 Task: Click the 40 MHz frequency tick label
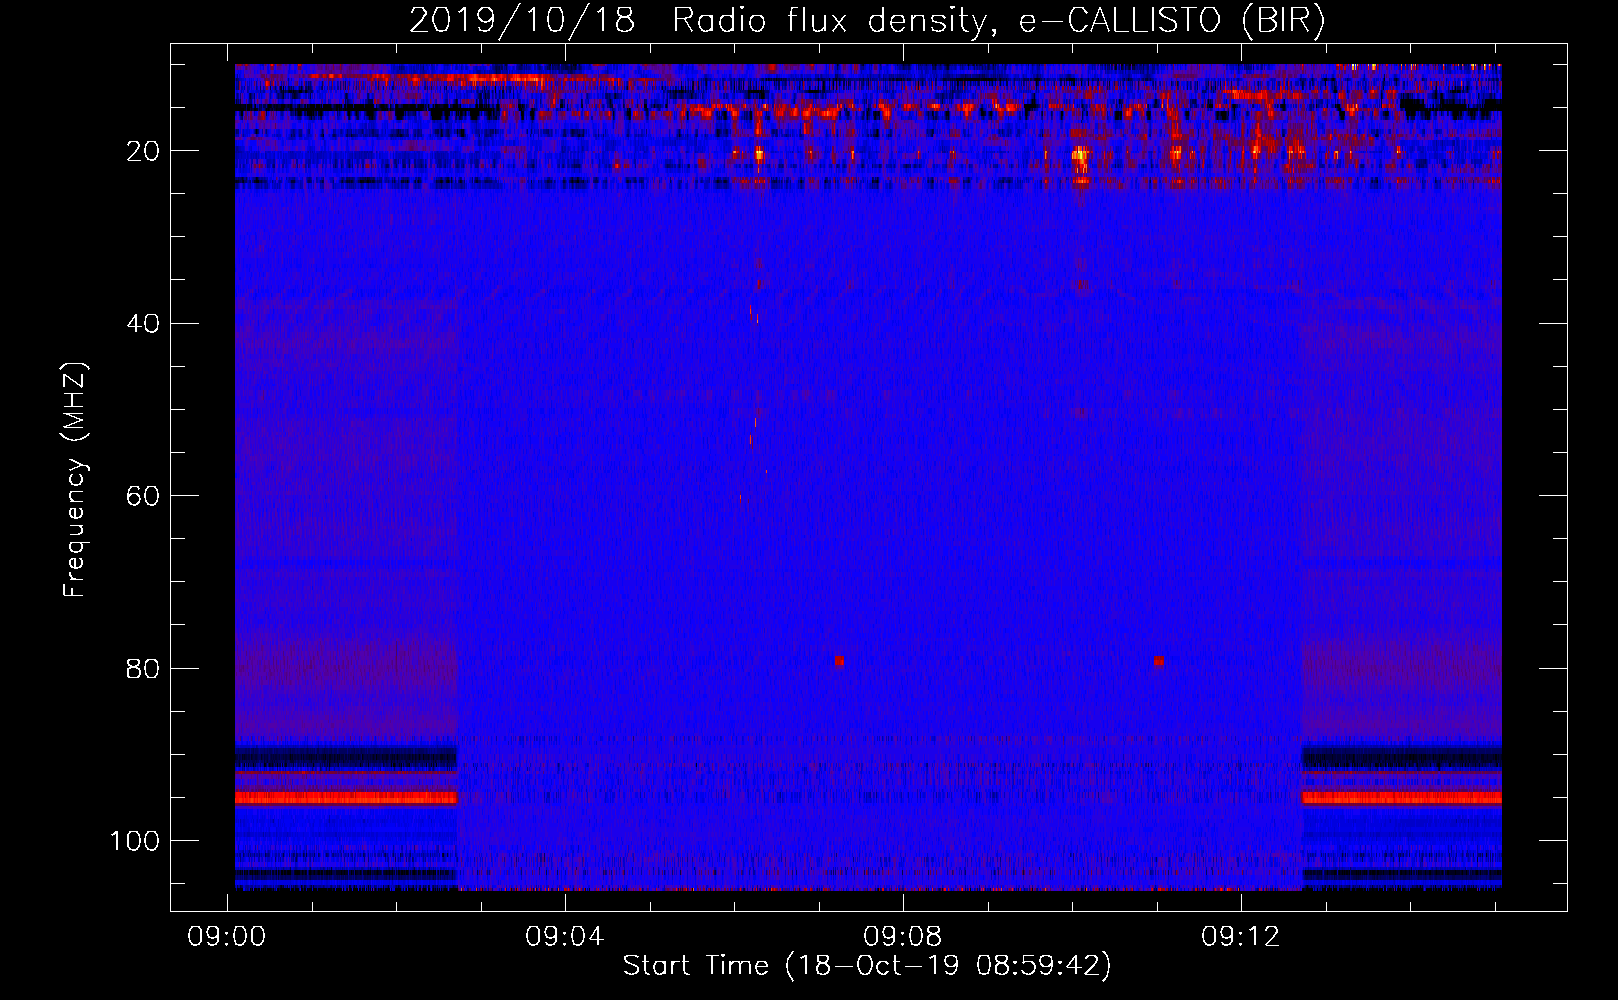coord(144,324)
